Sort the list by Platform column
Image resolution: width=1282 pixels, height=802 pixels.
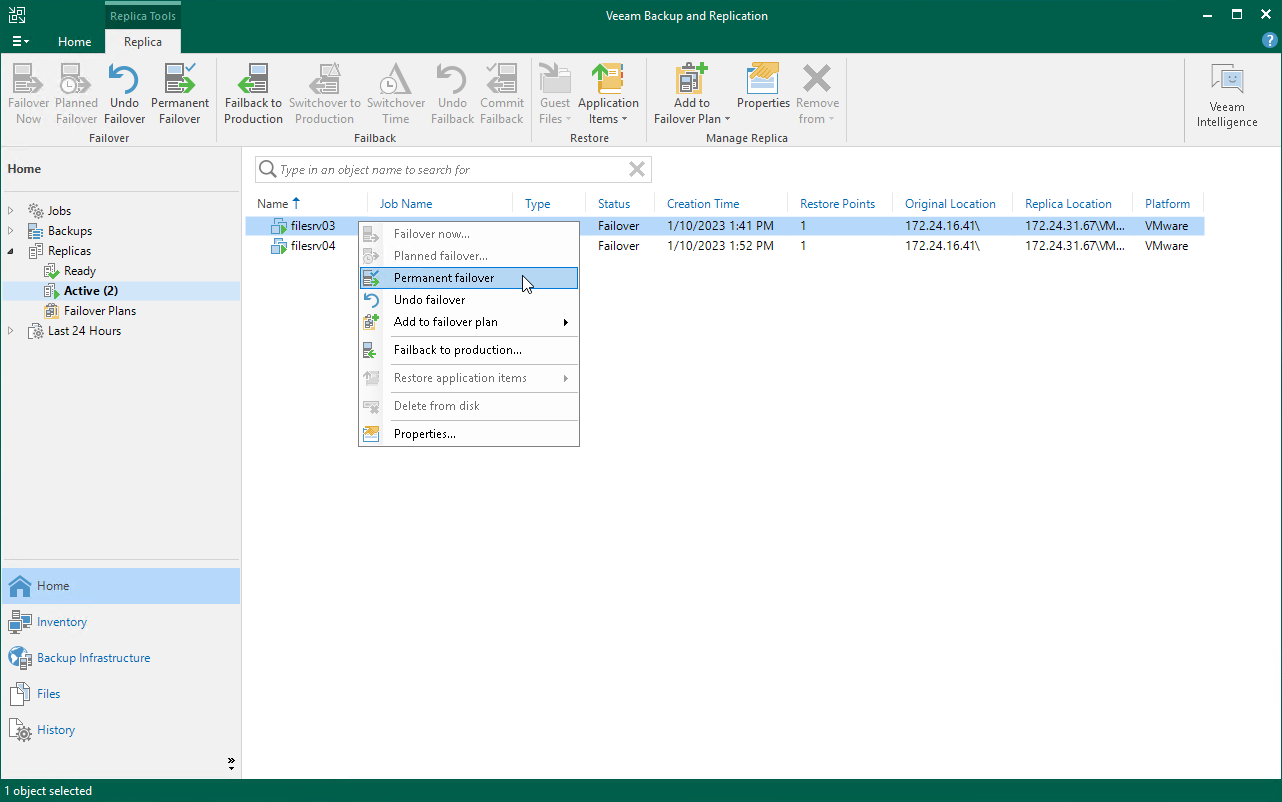1167,204
